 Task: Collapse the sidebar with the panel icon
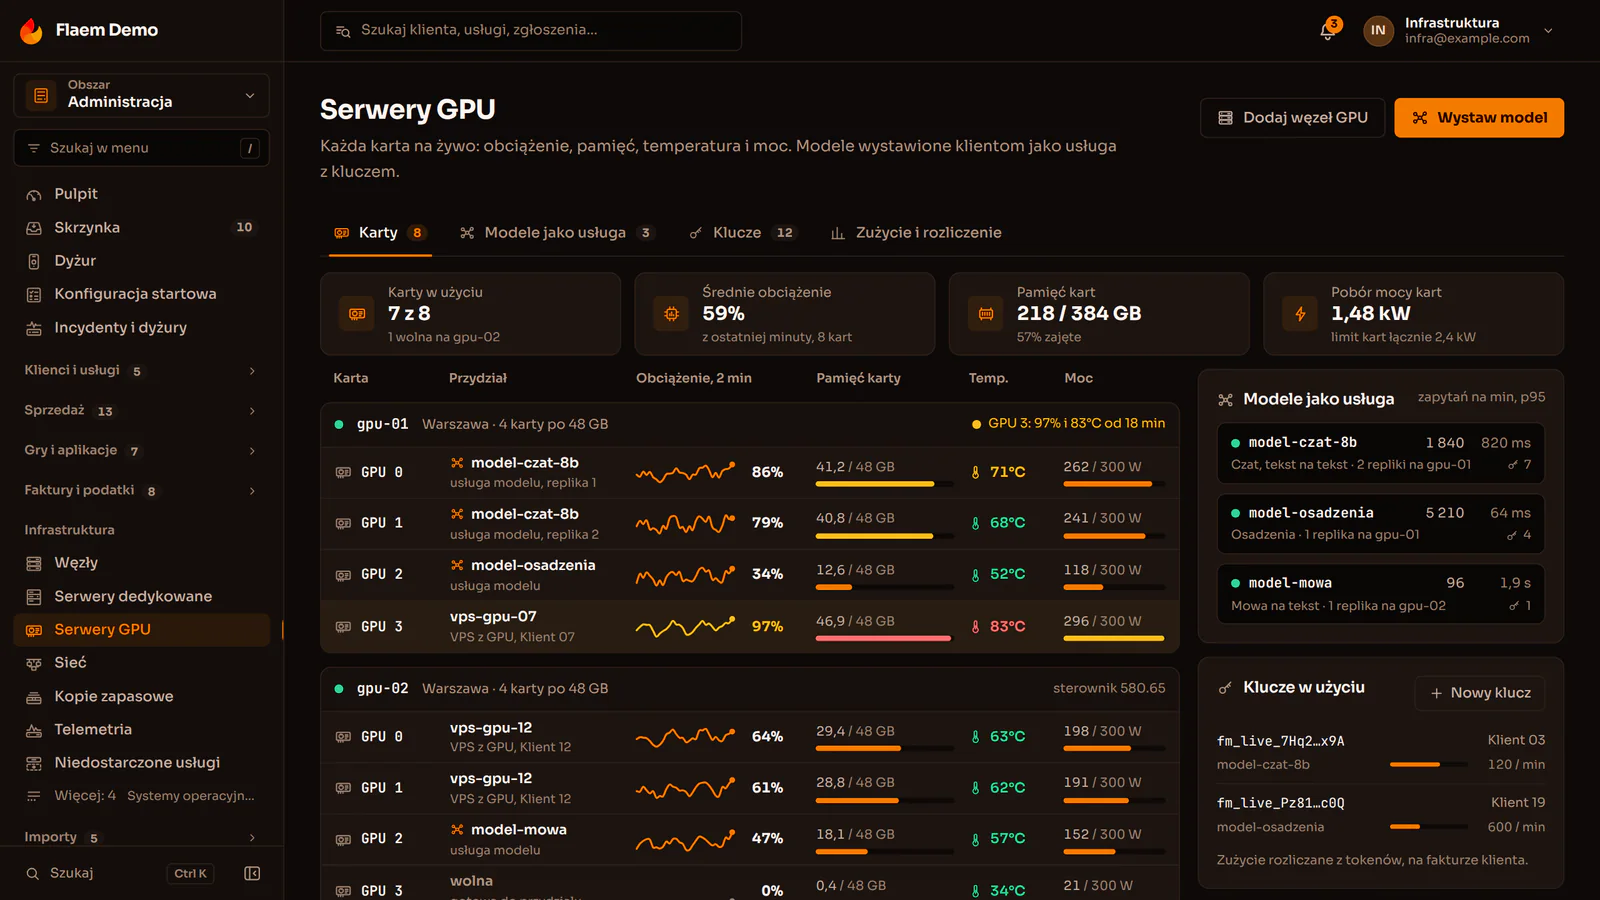click(252, 873)
